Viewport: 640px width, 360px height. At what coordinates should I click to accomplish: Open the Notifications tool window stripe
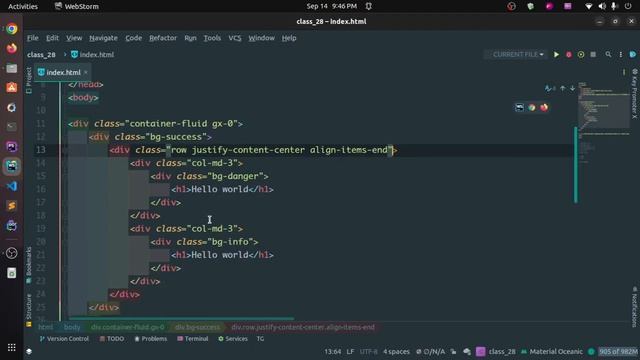pyautogui.click(x=634, y=307)
